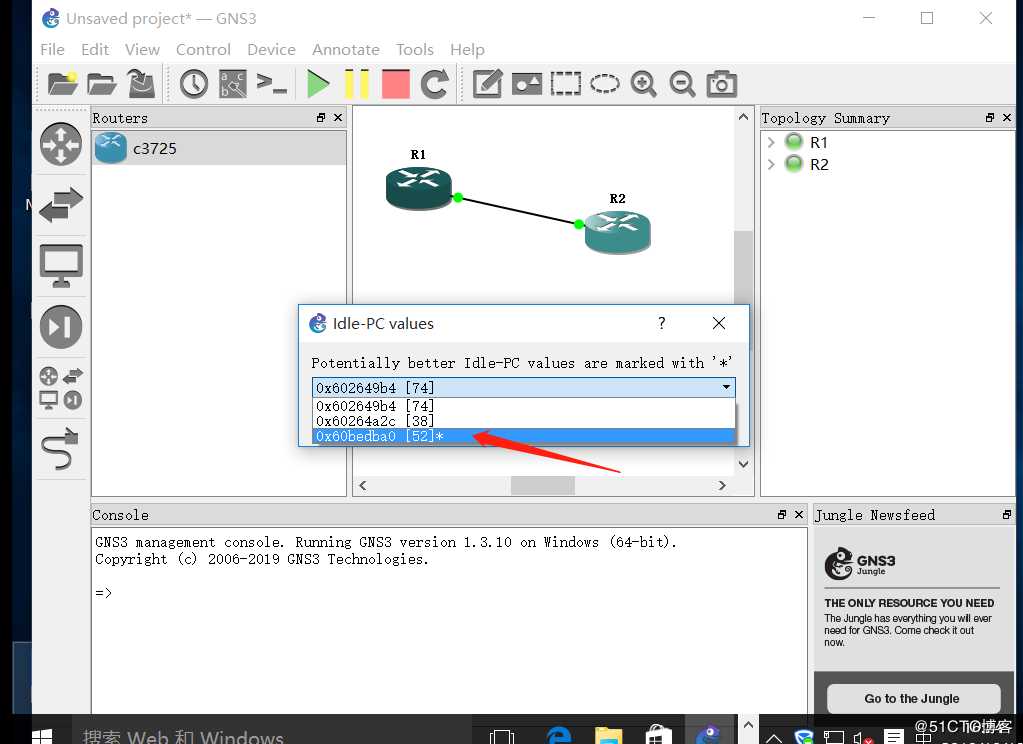Open the Edit menu
The height and width of the screenshot is (744, 1023).
pos(95,50)
